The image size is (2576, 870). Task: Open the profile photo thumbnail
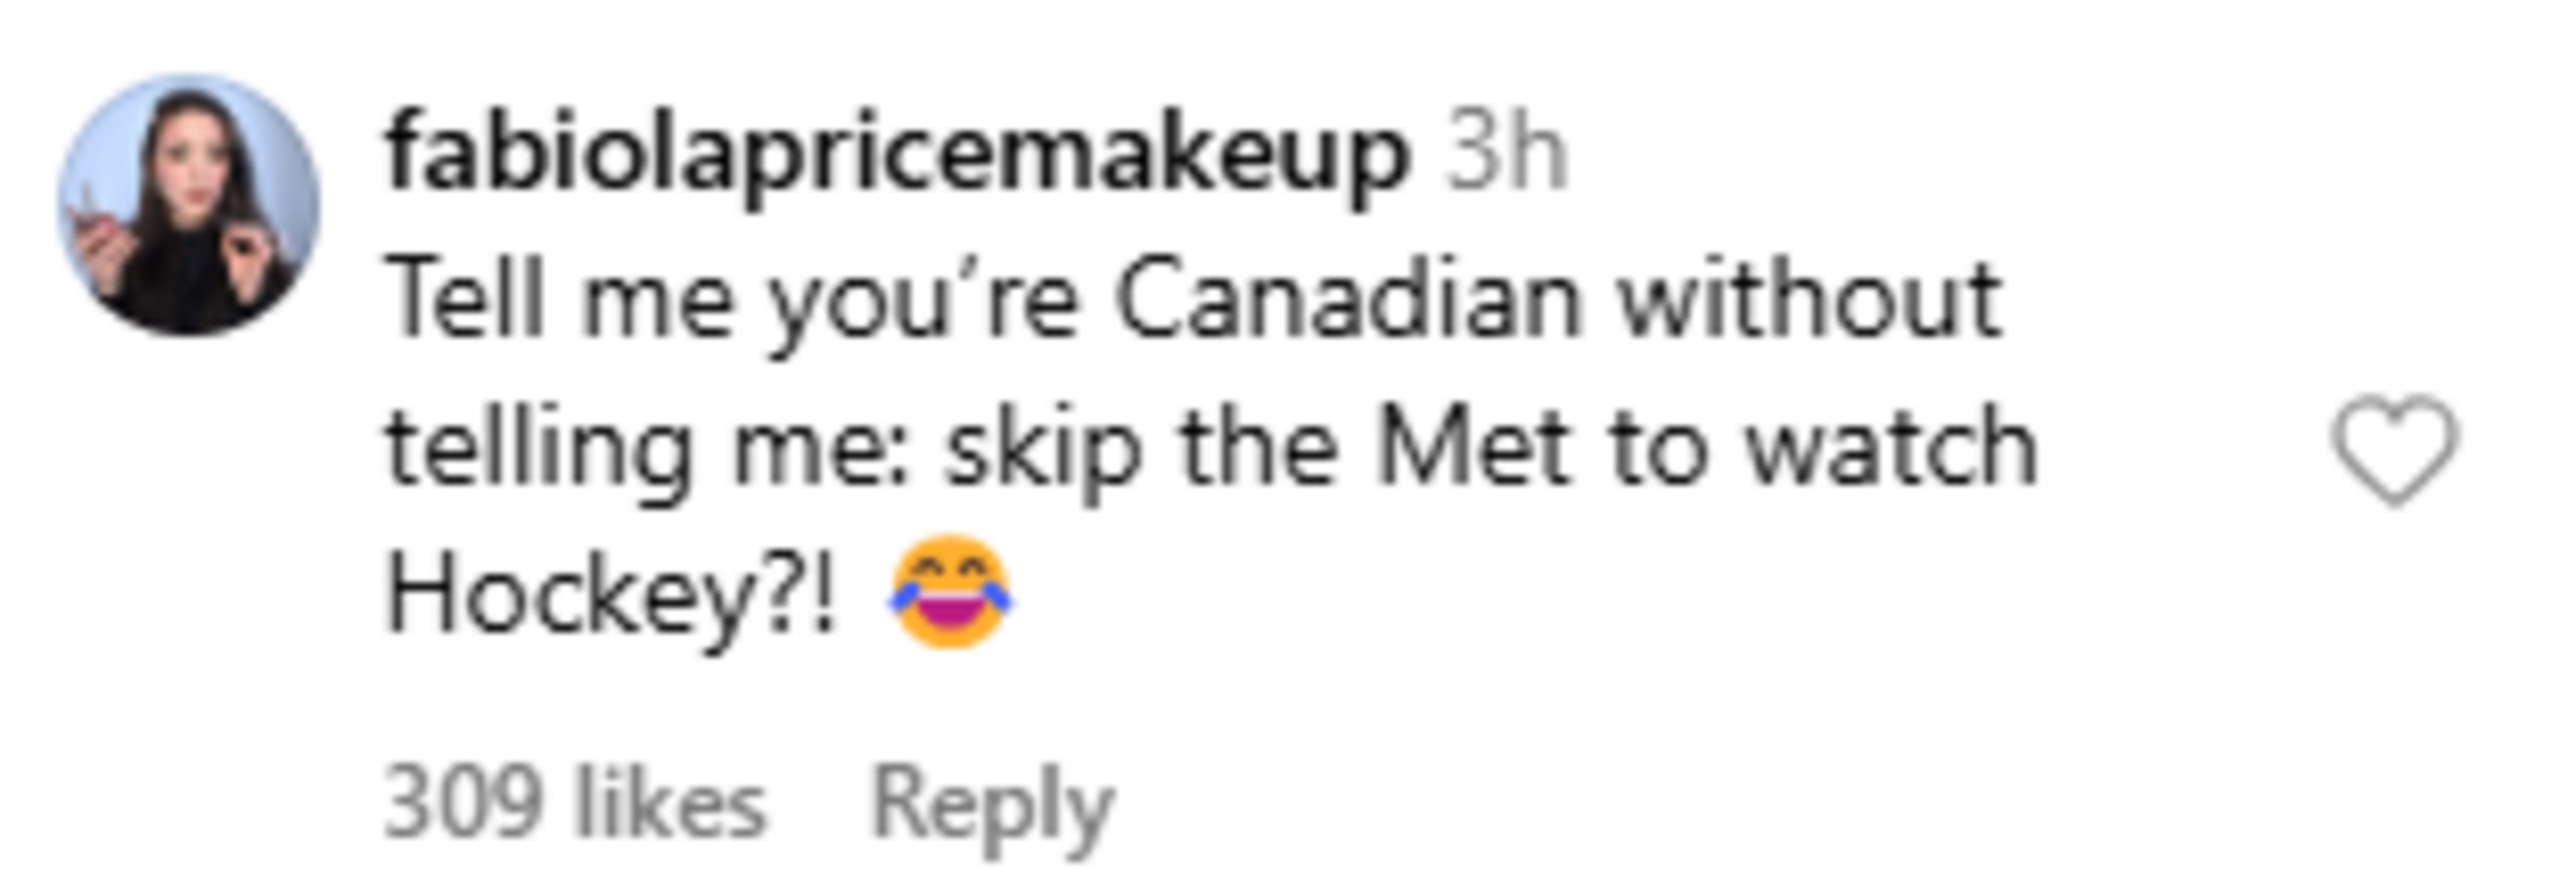pos(189,205)
